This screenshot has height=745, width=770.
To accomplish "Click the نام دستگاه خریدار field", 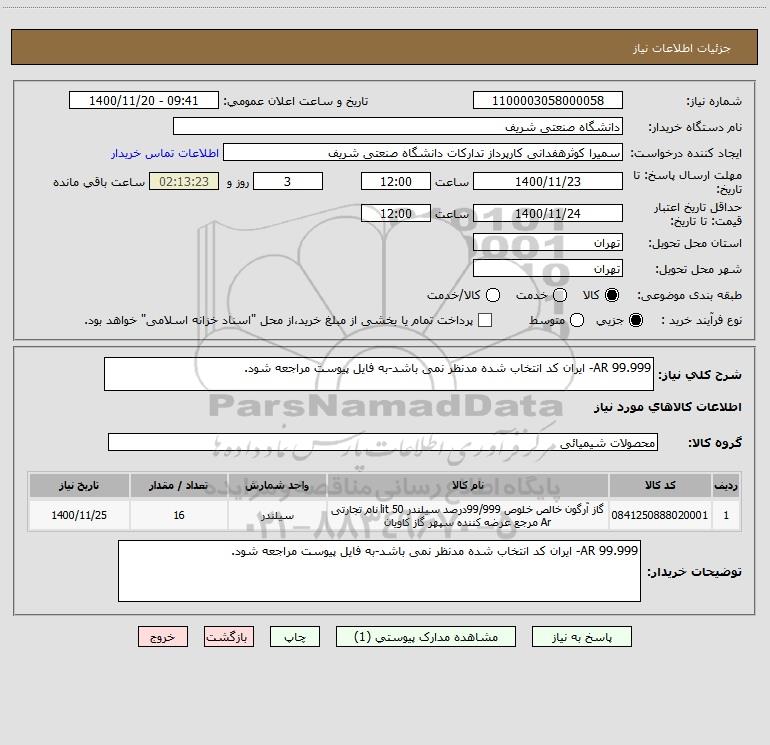I will tap(398, 126).
